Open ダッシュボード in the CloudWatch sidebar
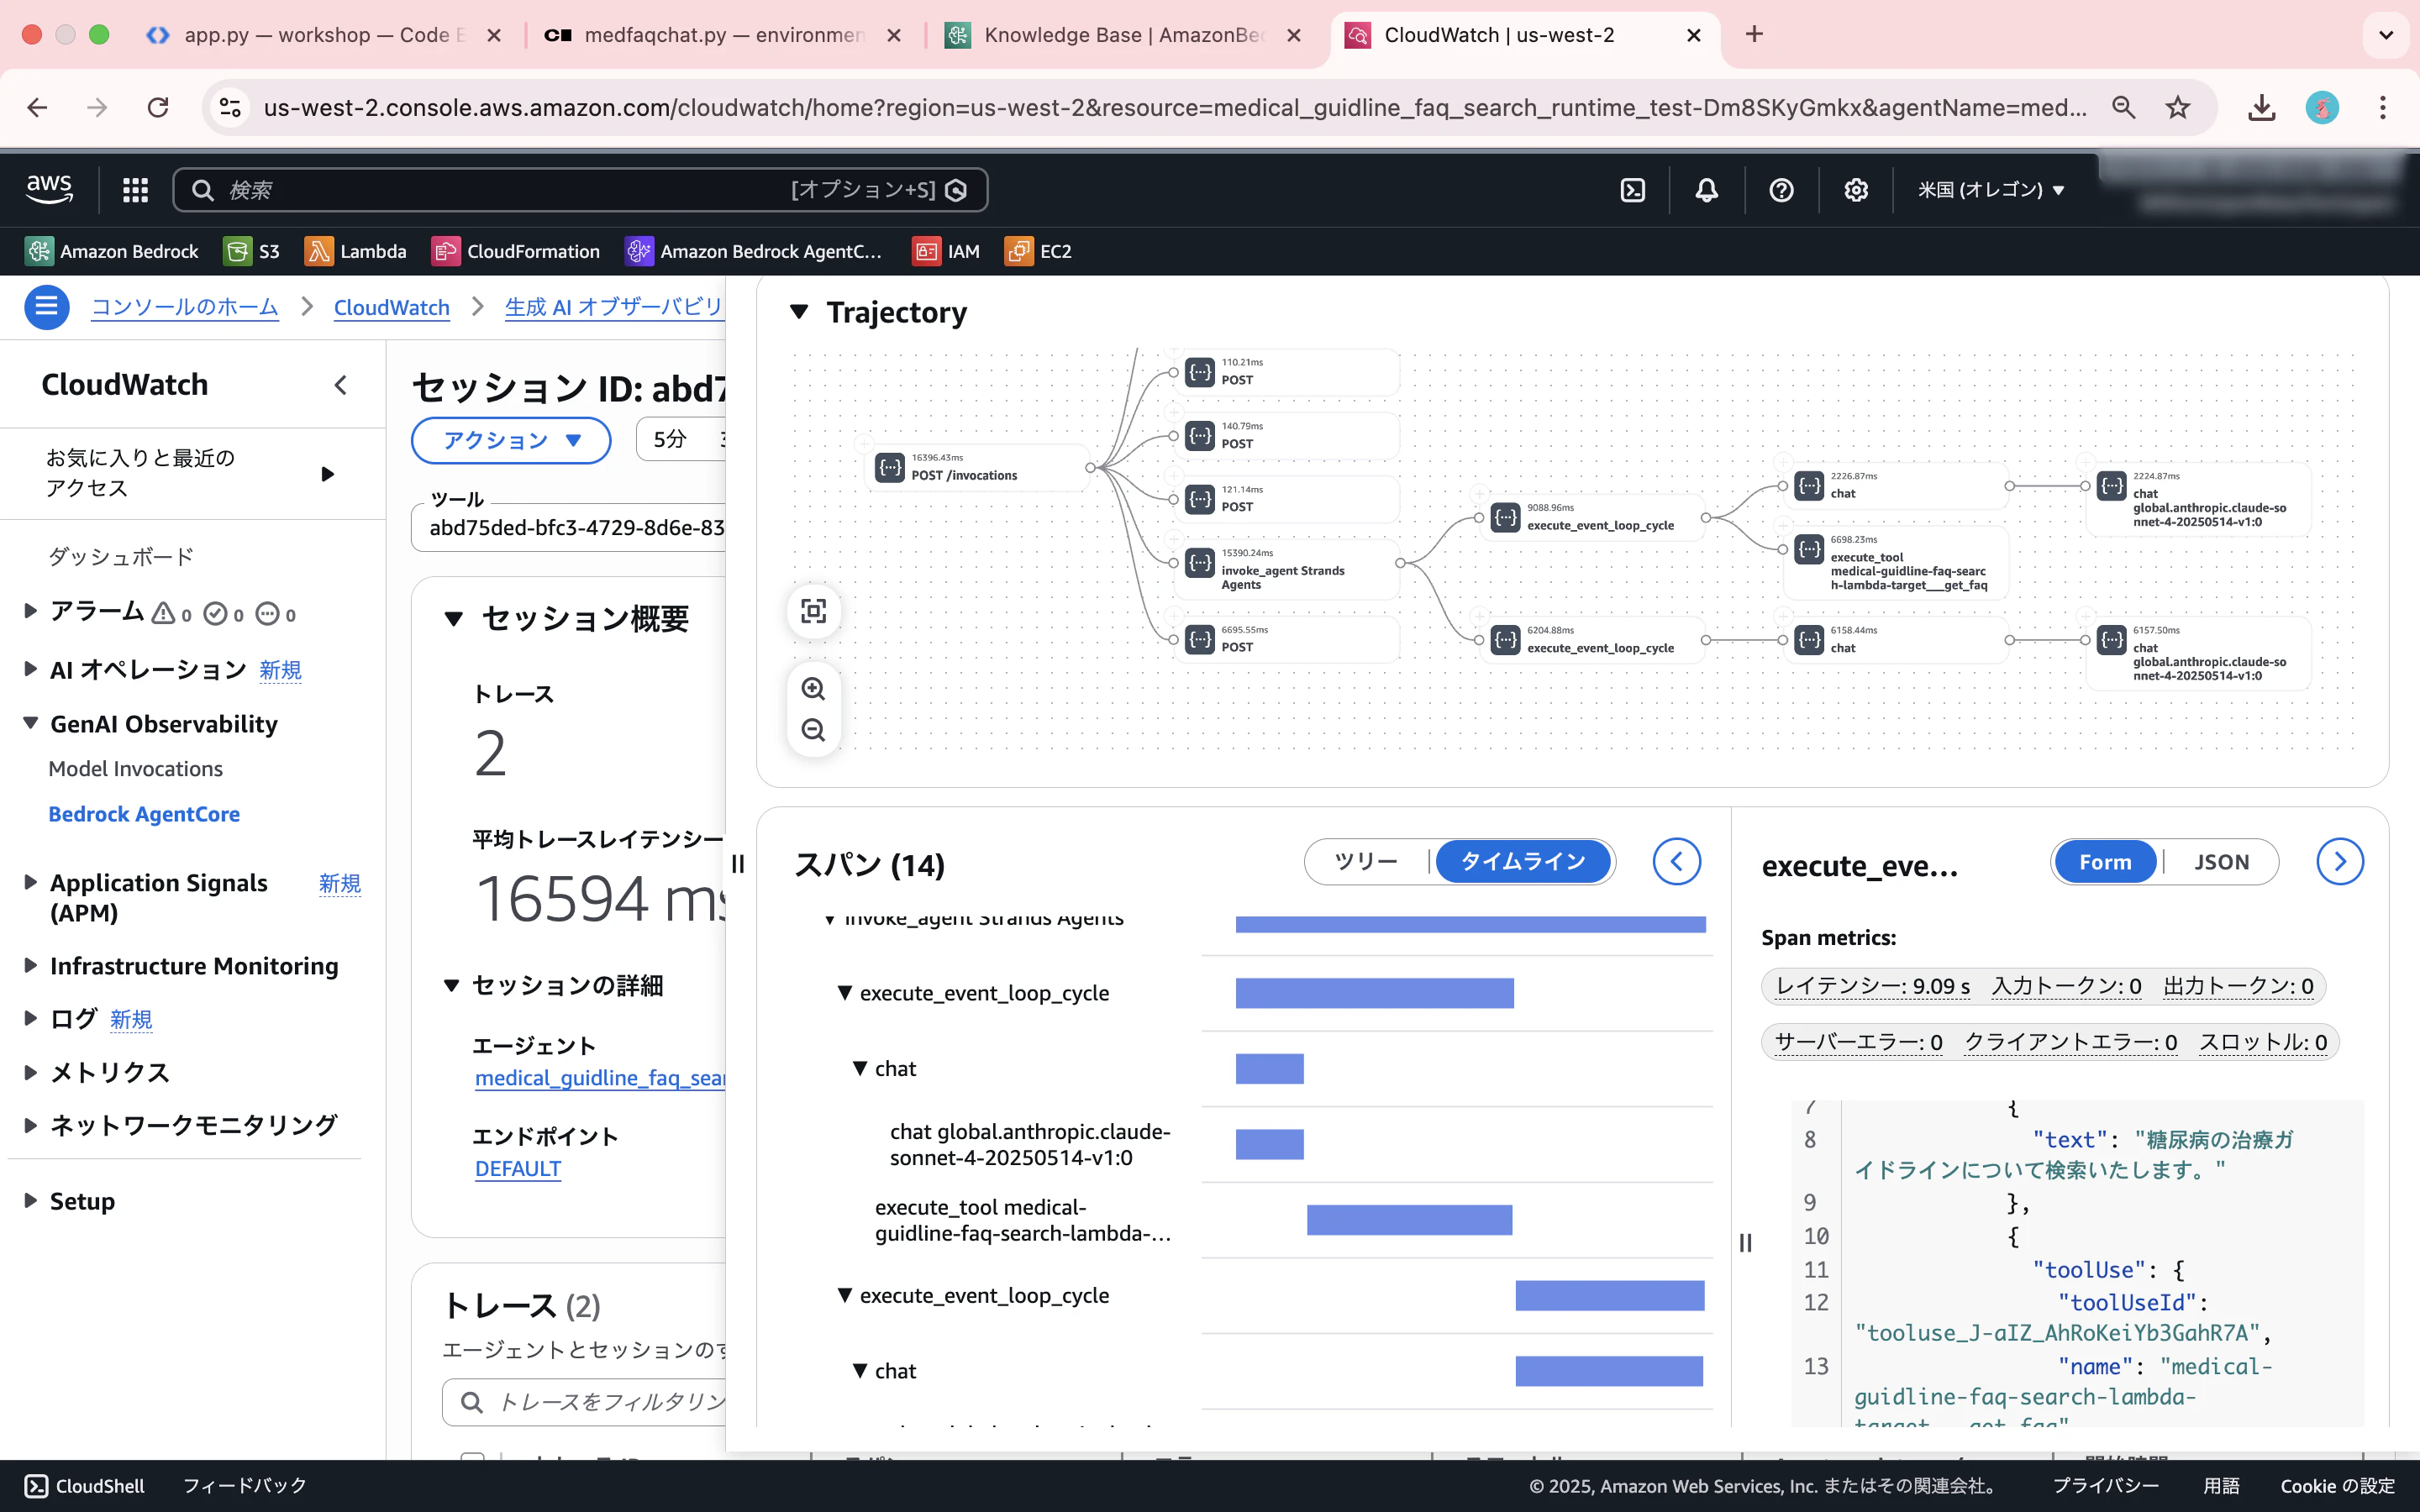The height and width of the screenshot is (1512, 2420). point(121,557)
